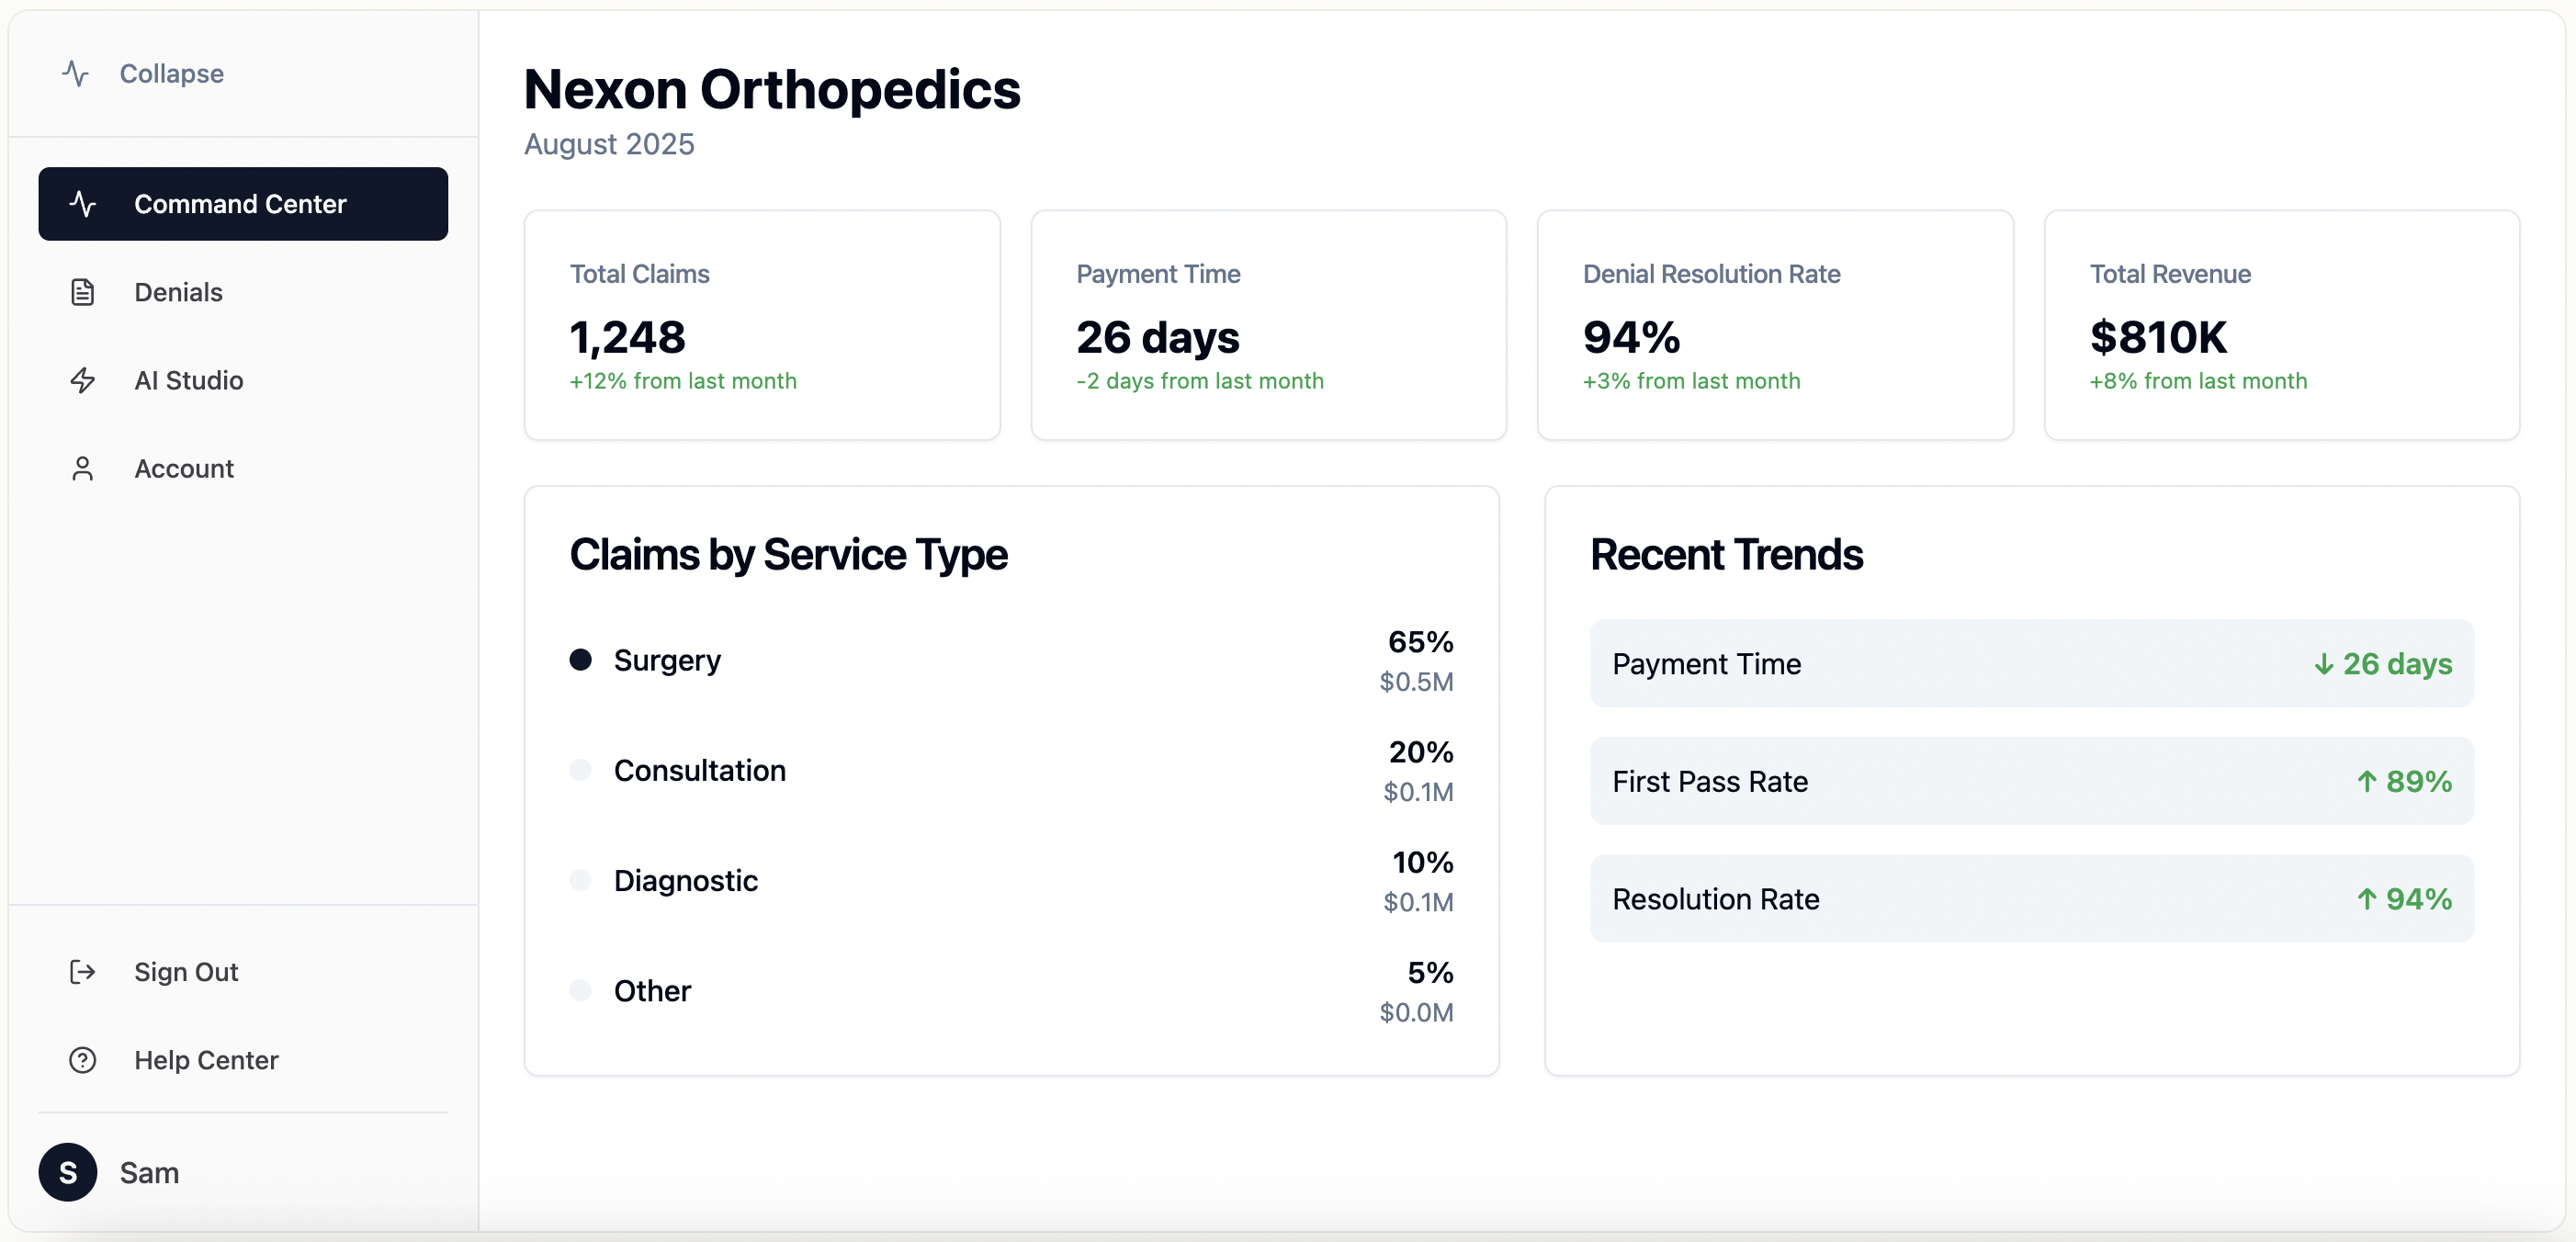Open the Help Center link
This screenshot has width=2576, height=1242.
(206, 1060)
